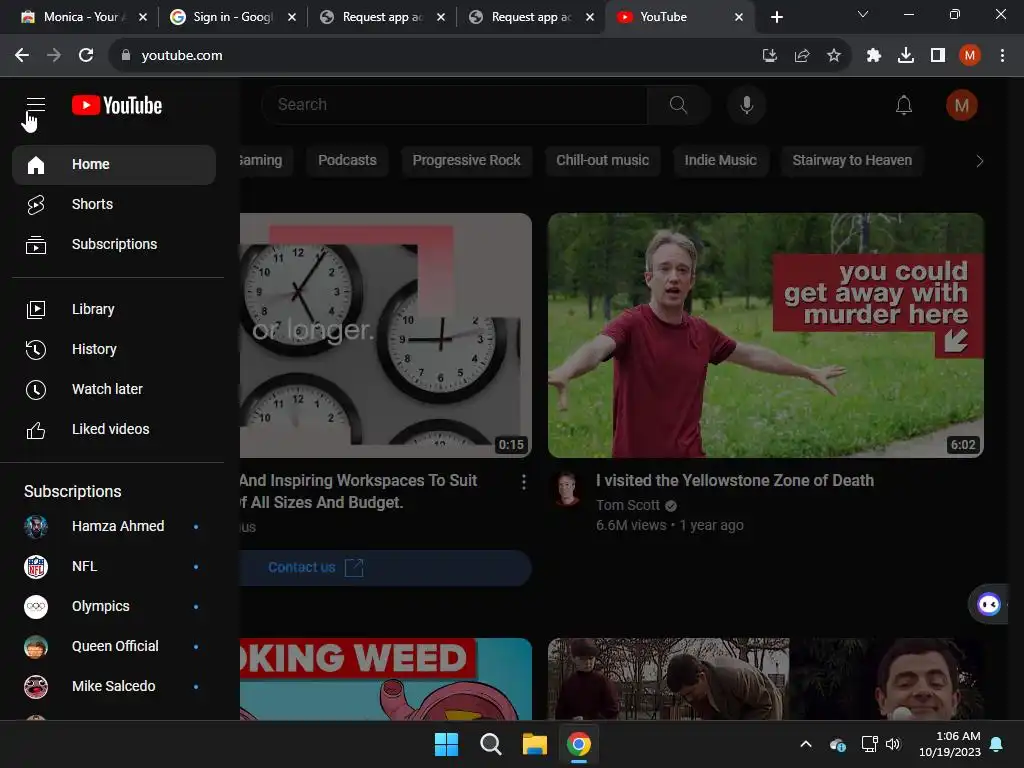Open the Chrome extensions puzzle icon
This screenshot has width=1024, height=768.
[874, 56]
